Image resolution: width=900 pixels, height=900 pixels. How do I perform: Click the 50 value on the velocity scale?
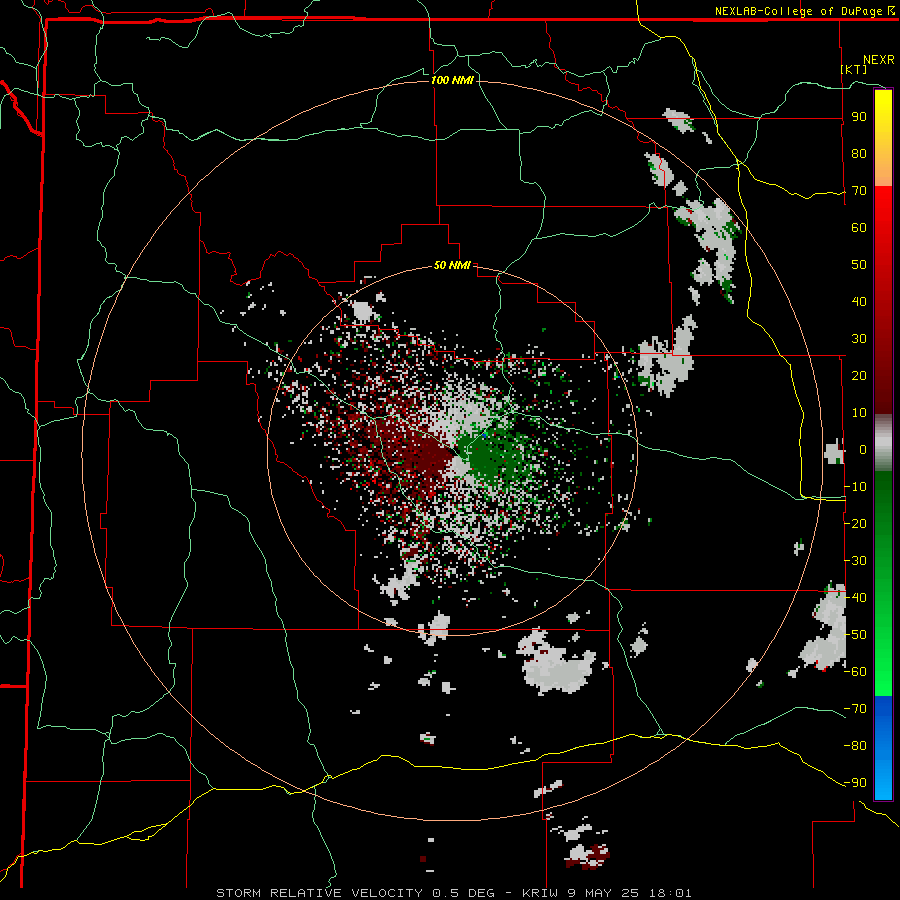click(859, 265)
